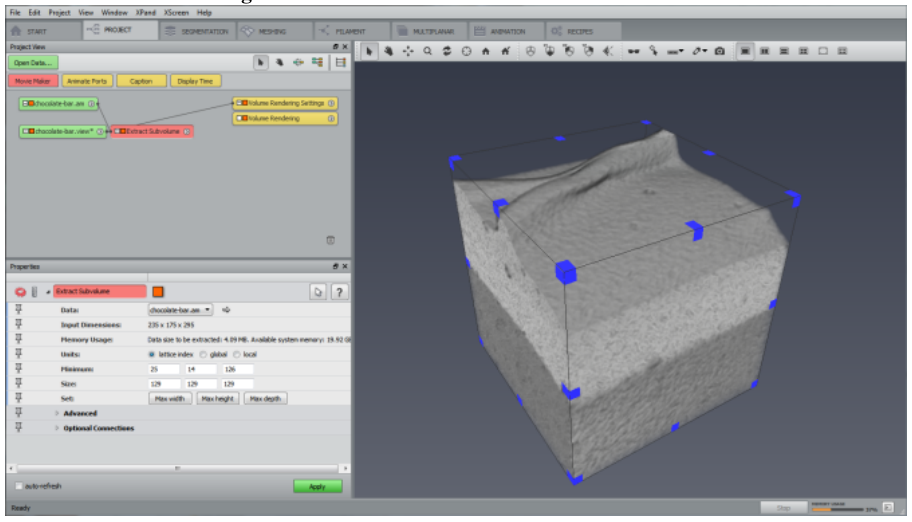Image resolution: width=912 pixels, height=522 pixels.
Task: Expand the Optional Connections section
Action: tap(57, 428)
